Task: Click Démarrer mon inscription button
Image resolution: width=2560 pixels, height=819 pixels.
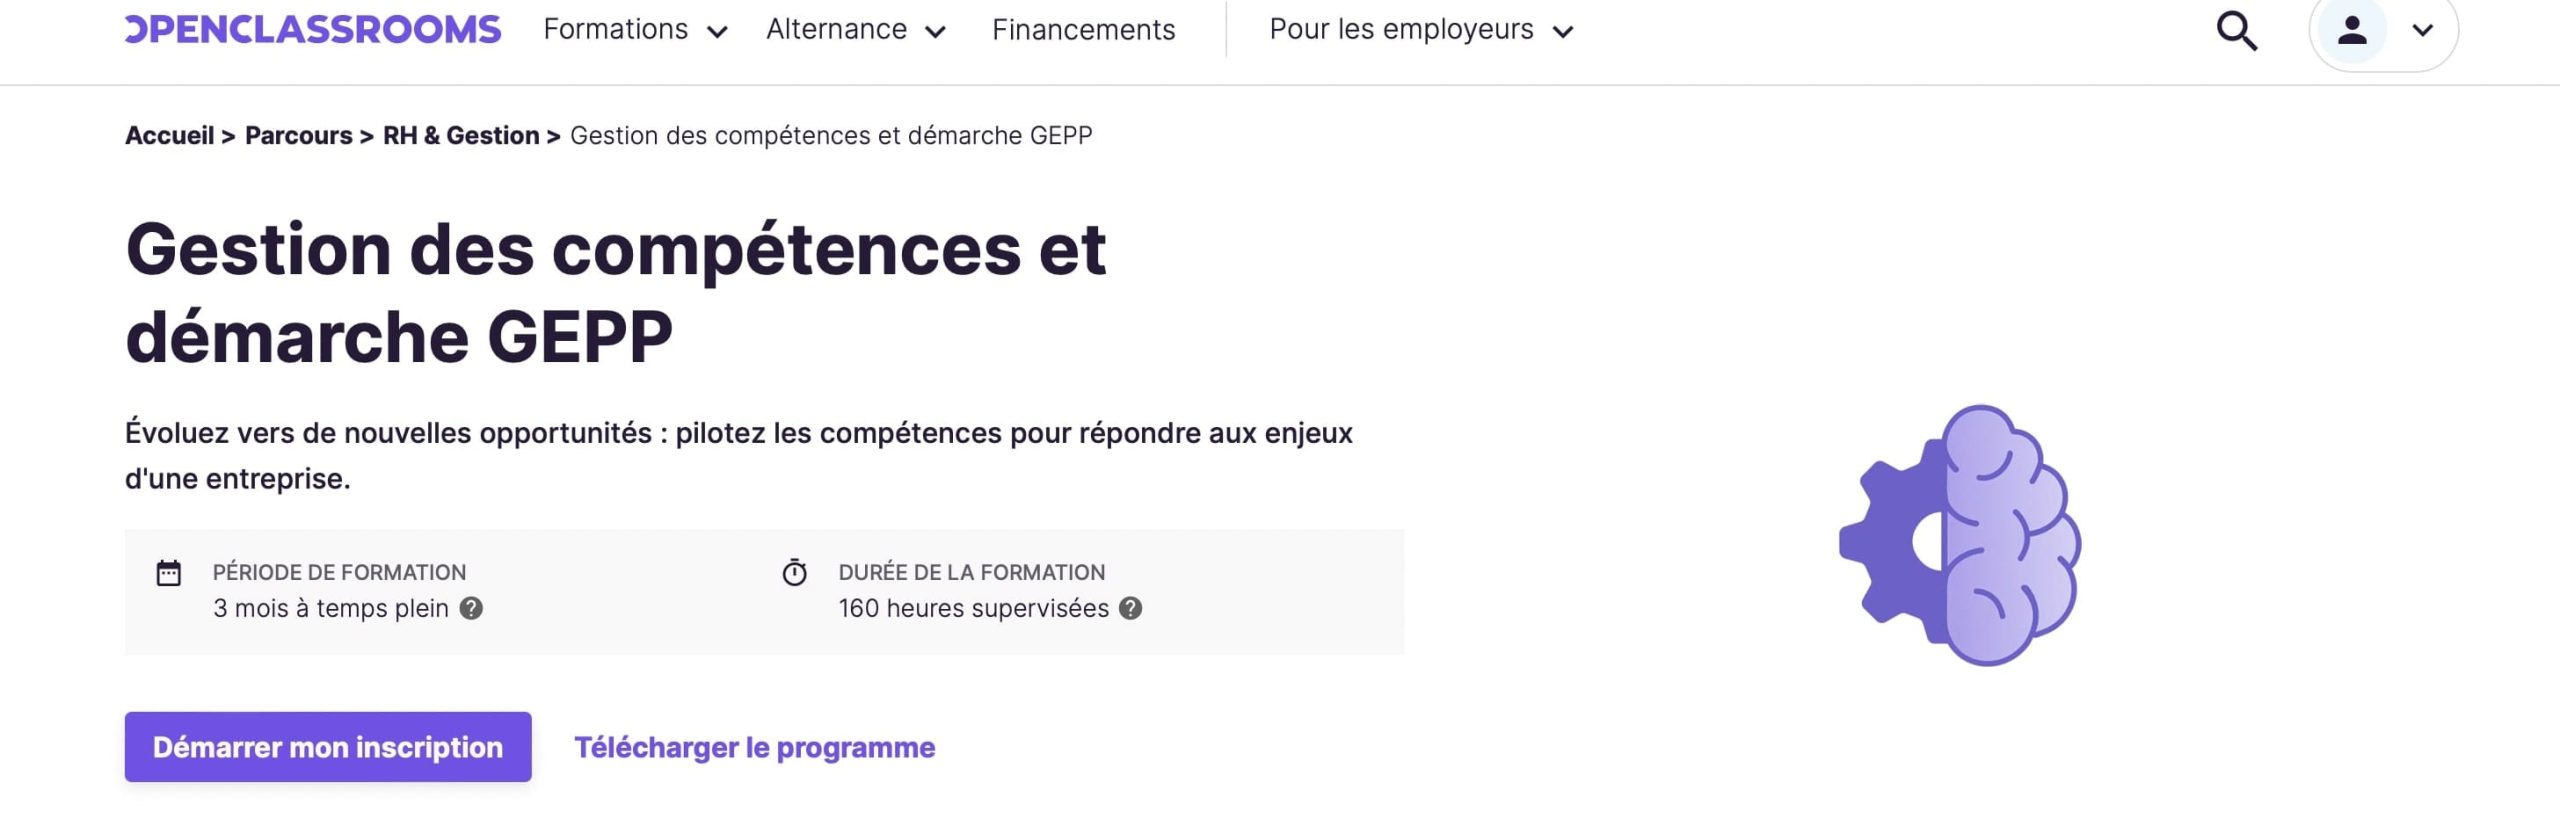Action: [328, 747]
